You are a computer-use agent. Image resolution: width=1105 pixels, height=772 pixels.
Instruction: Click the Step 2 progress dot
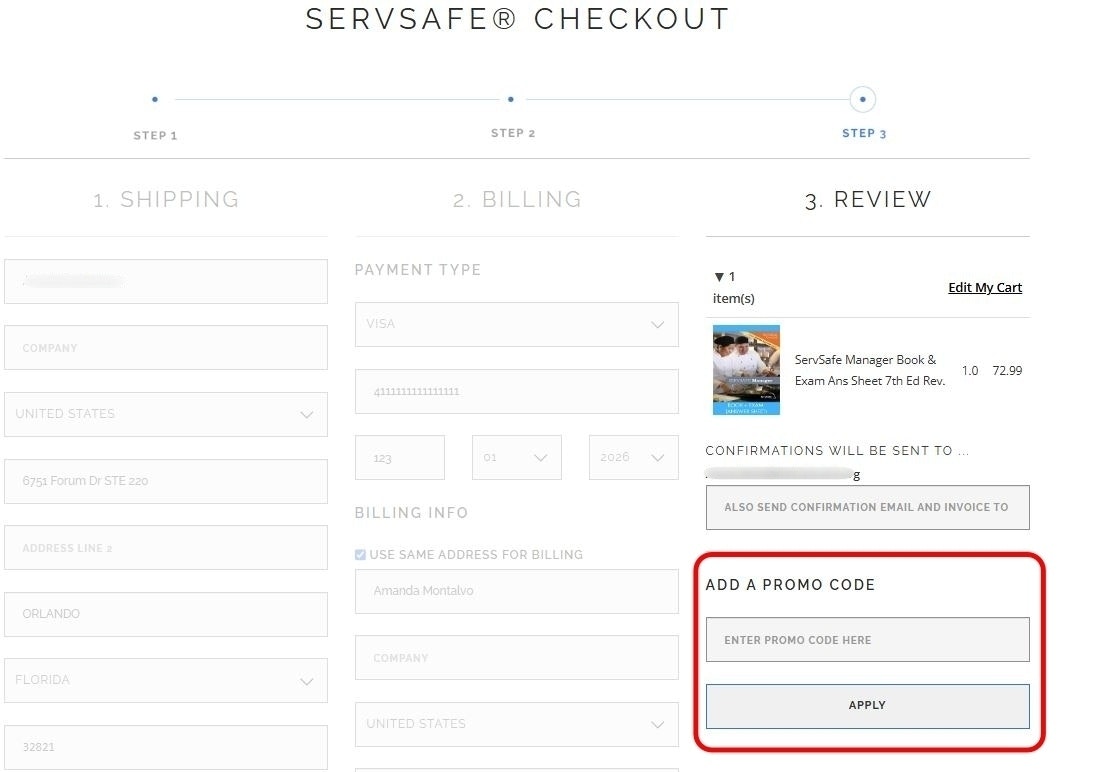[x=511, y=100]
